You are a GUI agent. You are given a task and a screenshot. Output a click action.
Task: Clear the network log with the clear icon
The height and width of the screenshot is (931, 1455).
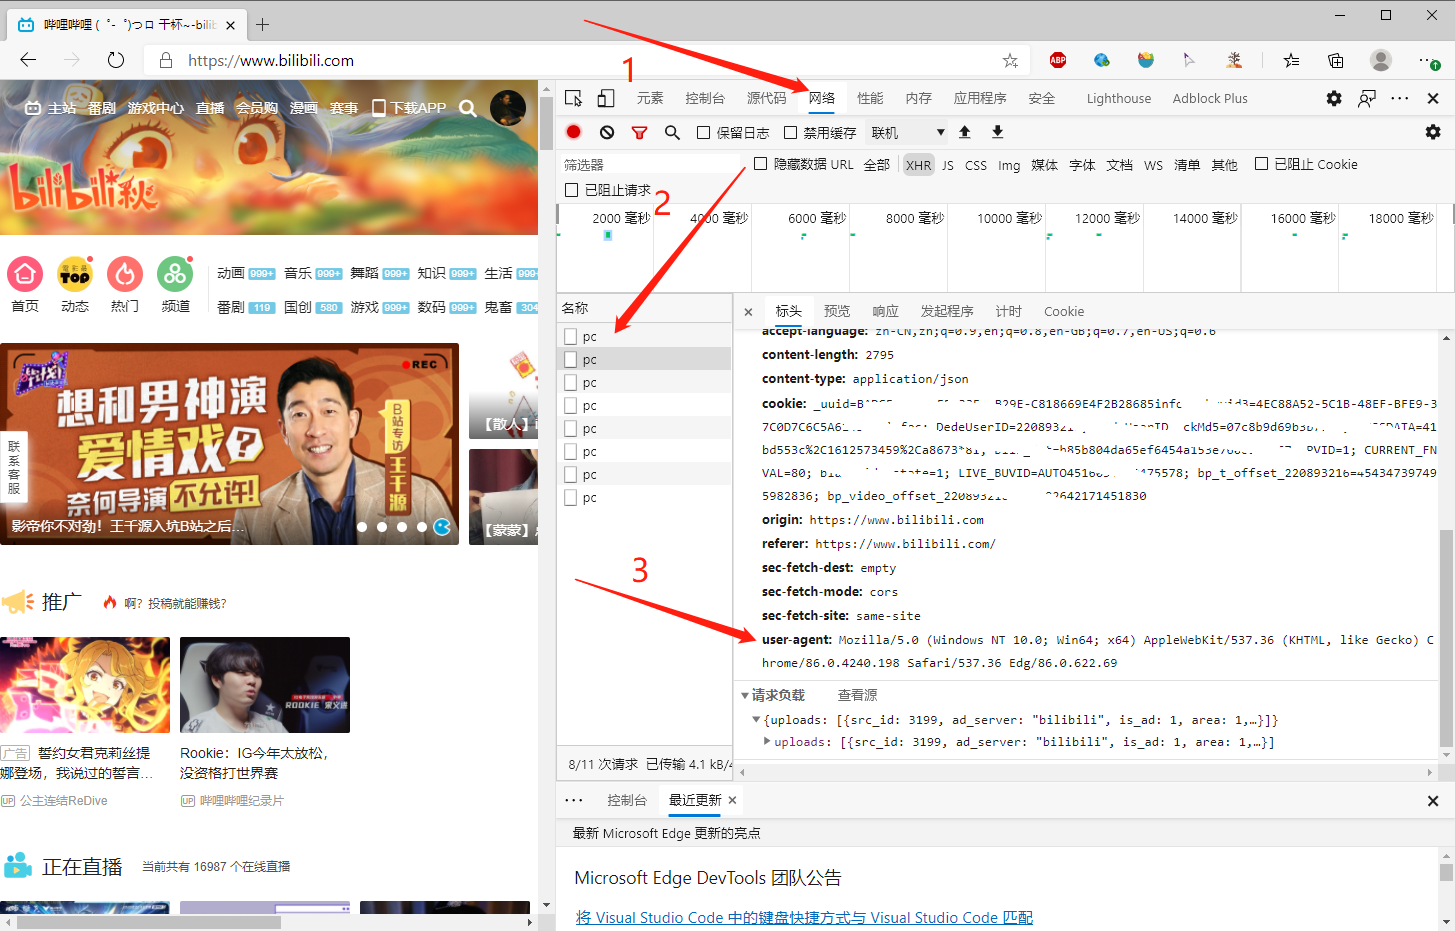pyautogui.click(x=607, y=132)
